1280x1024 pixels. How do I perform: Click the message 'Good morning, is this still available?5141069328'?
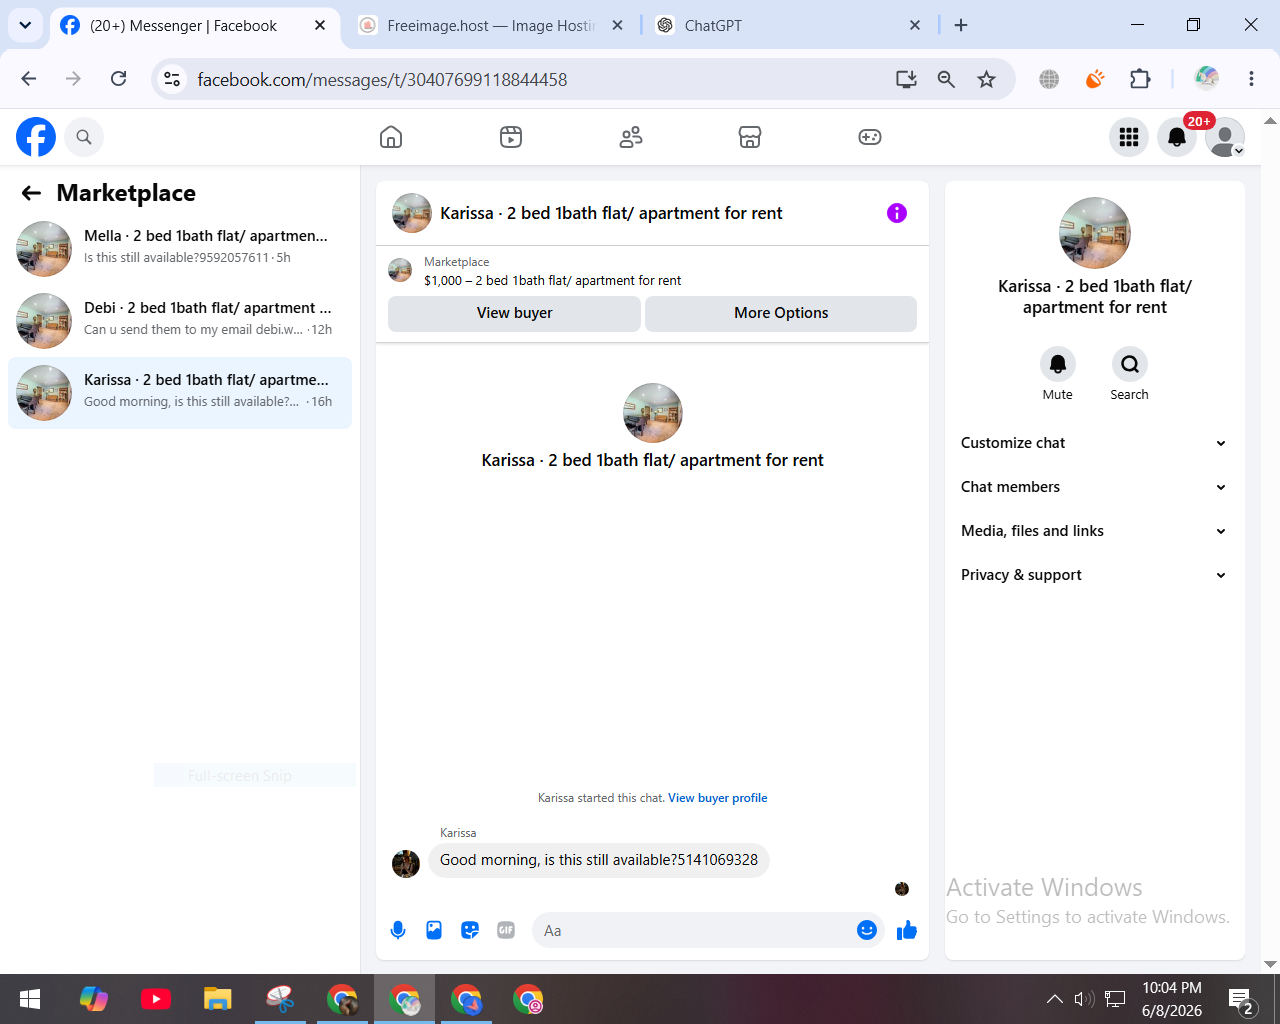pos(599,860)
